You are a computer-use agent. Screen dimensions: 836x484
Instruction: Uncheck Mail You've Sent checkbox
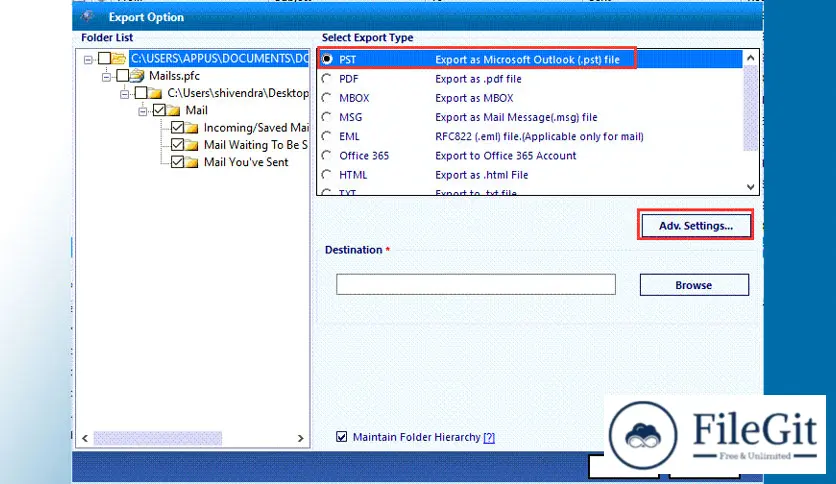point(178,162)
